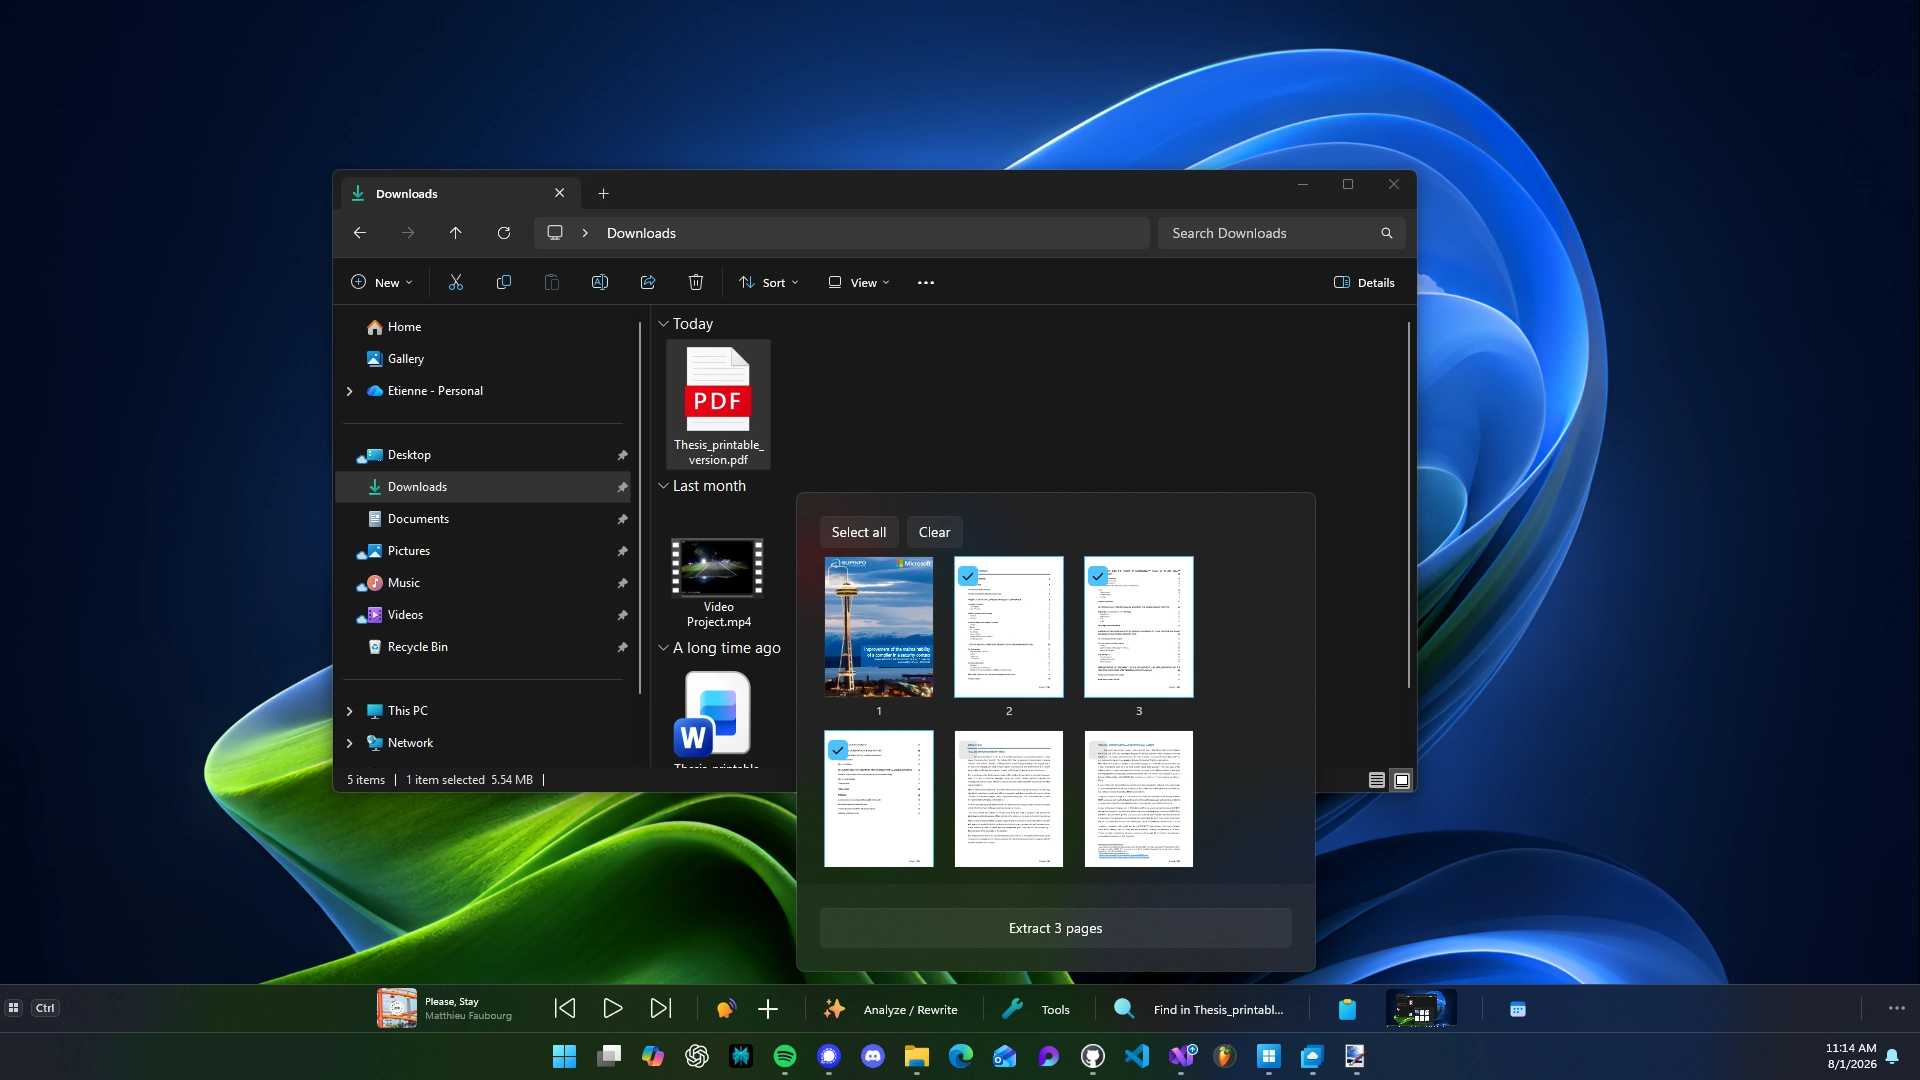Click the overflow dots in bottom toolbar
Screen dimensions: 1920x1080
pyautogui.click(x=1896, y=1008)
